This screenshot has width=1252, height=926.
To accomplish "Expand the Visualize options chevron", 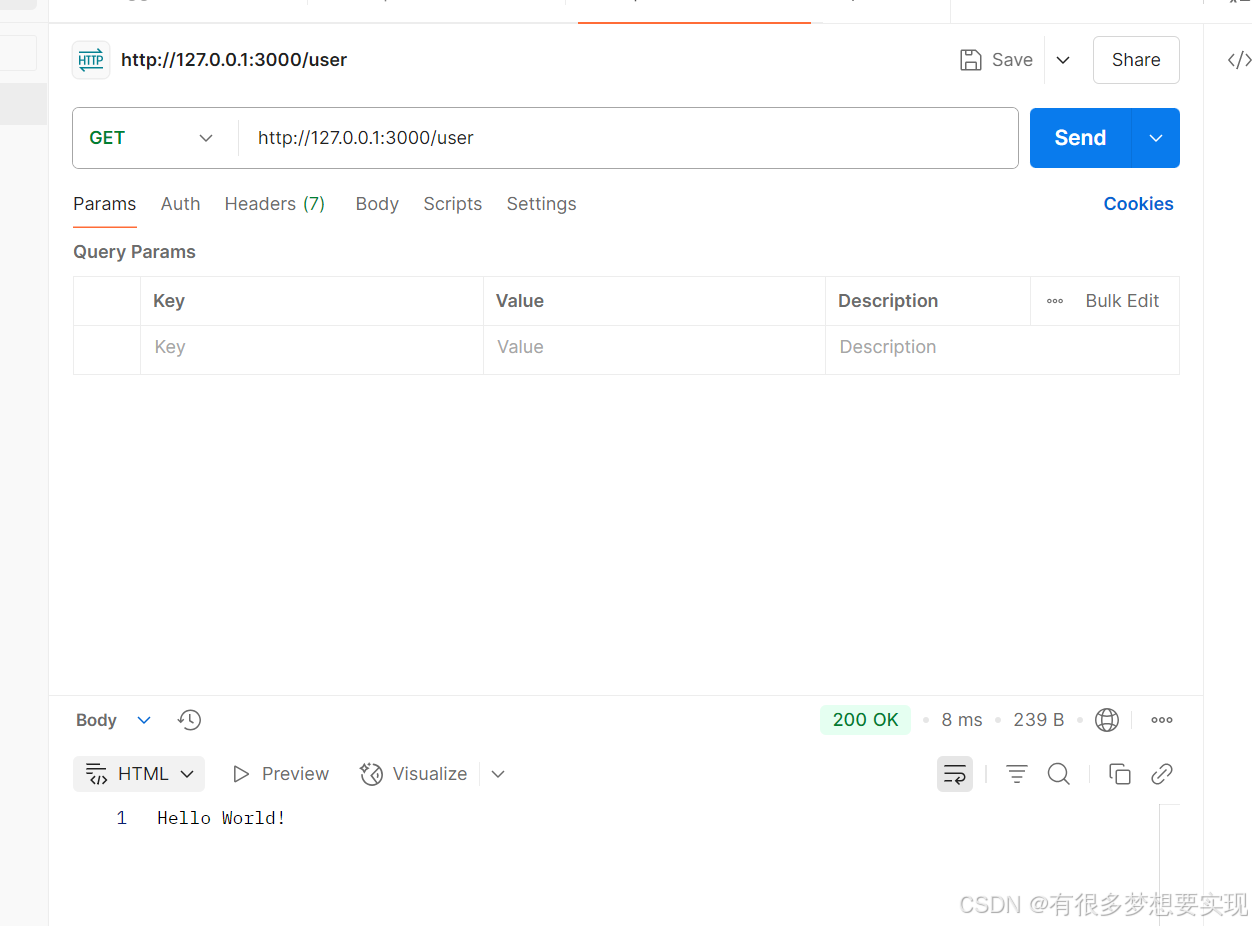I will point(498,774).
